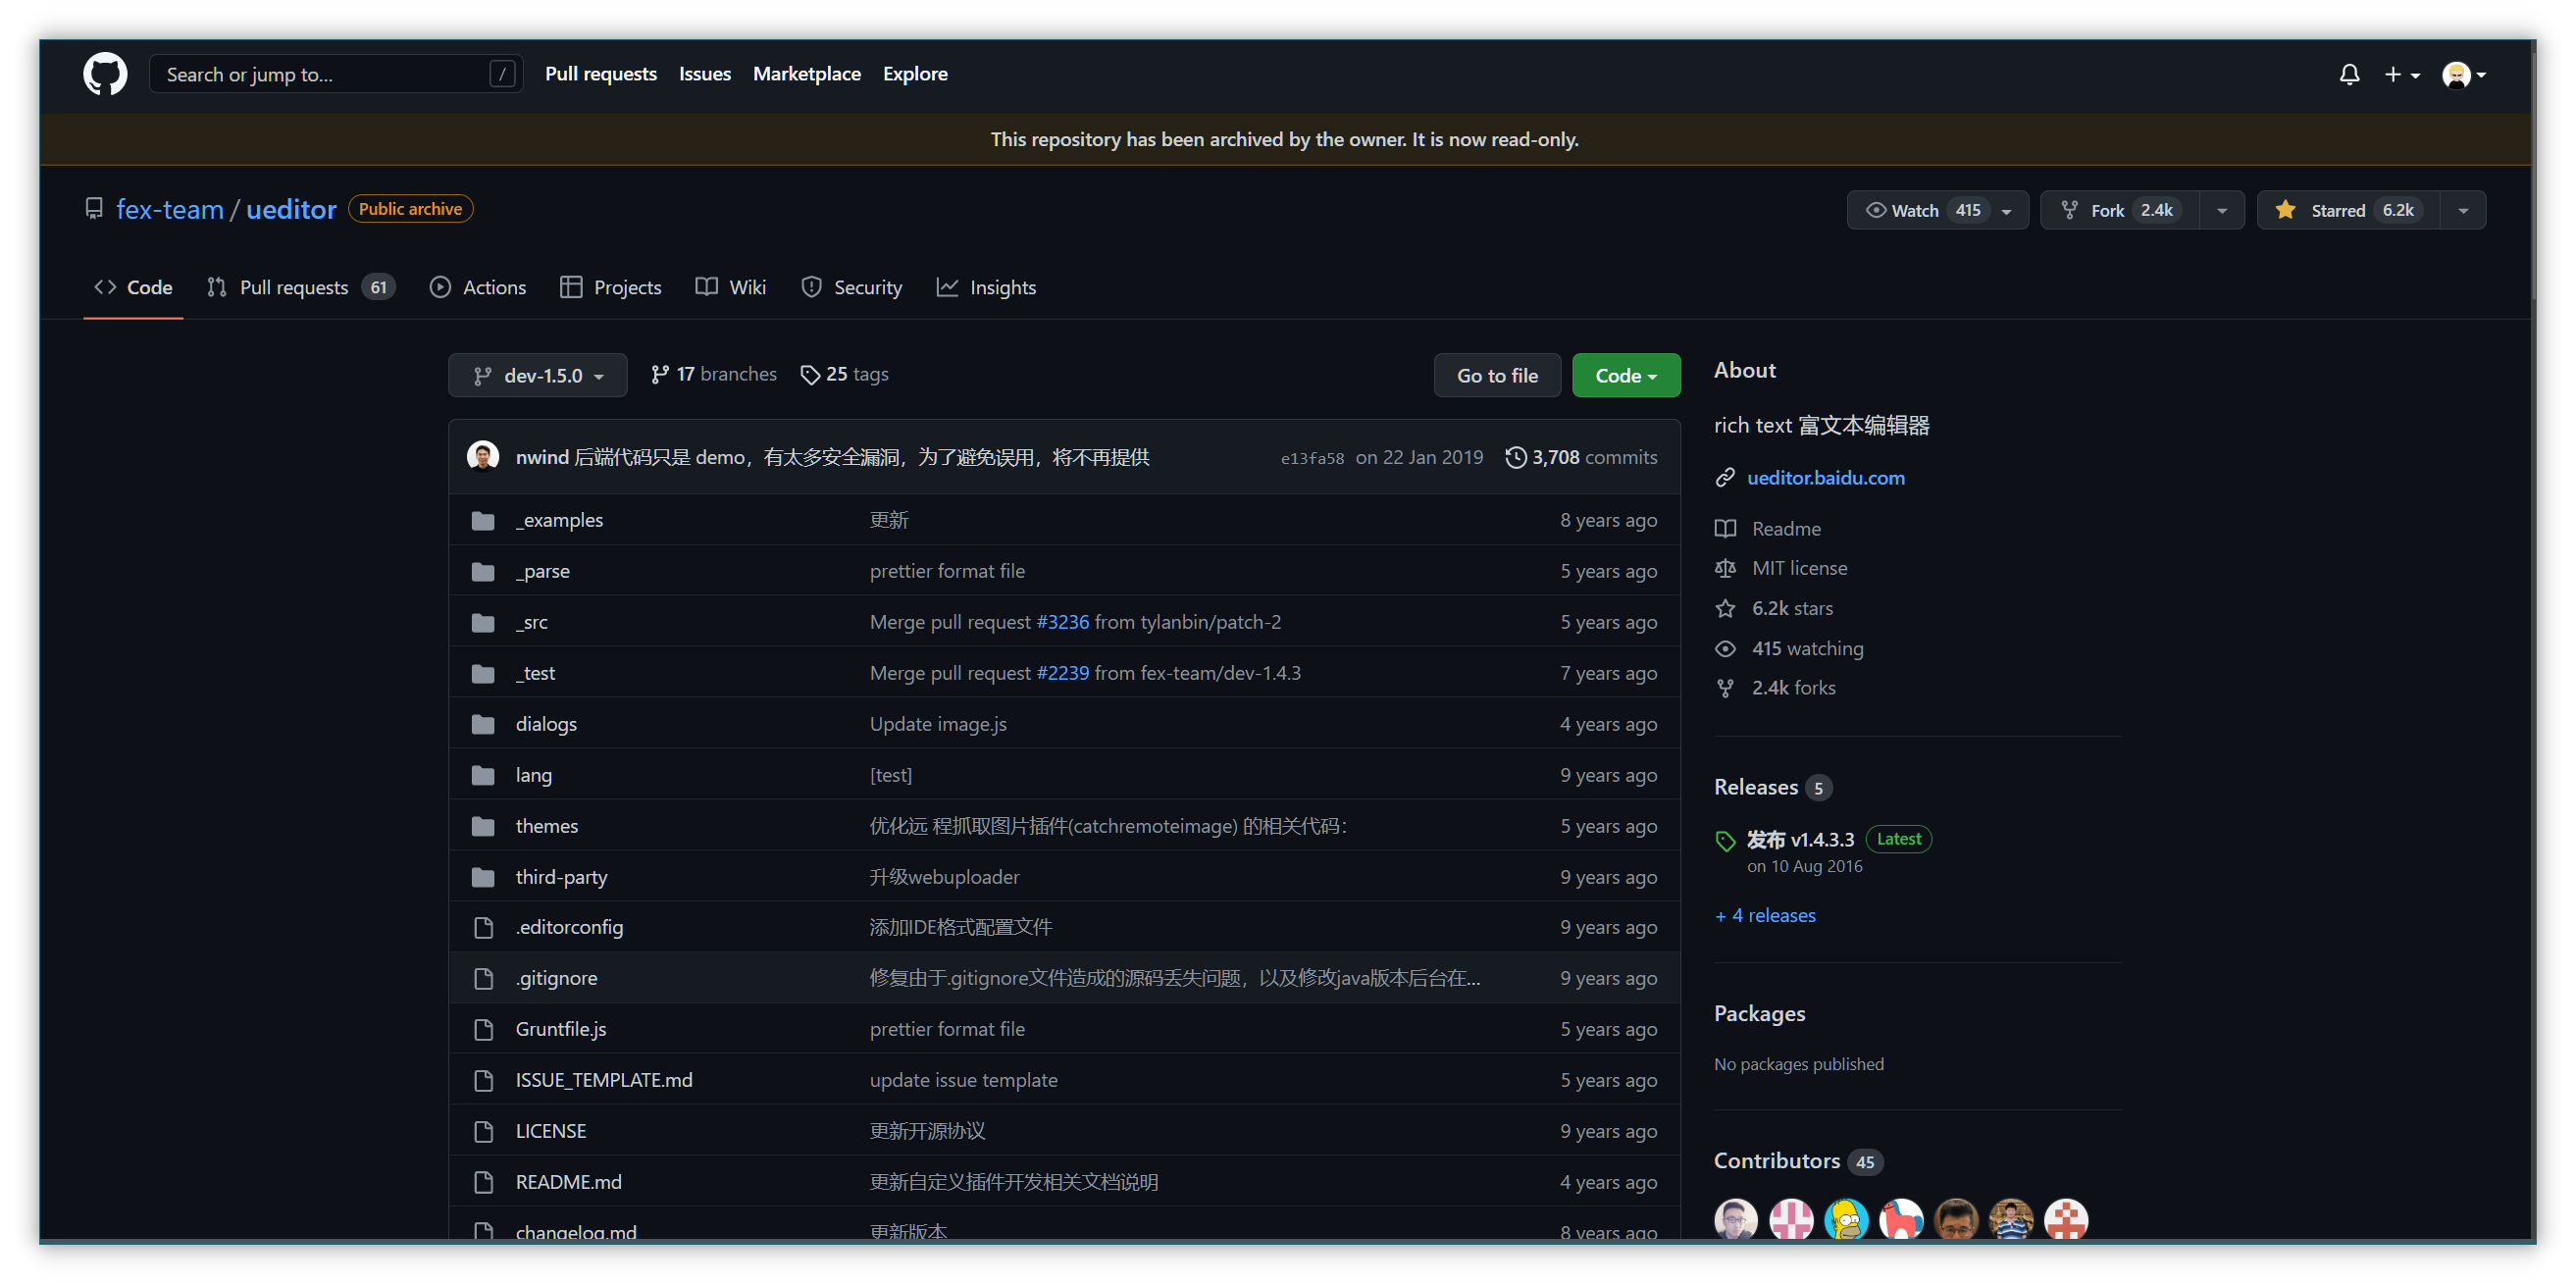Open the 'Update image.js' commit message
The width and height of the screenshot is (2576, 1284).
tap(938, 724)
